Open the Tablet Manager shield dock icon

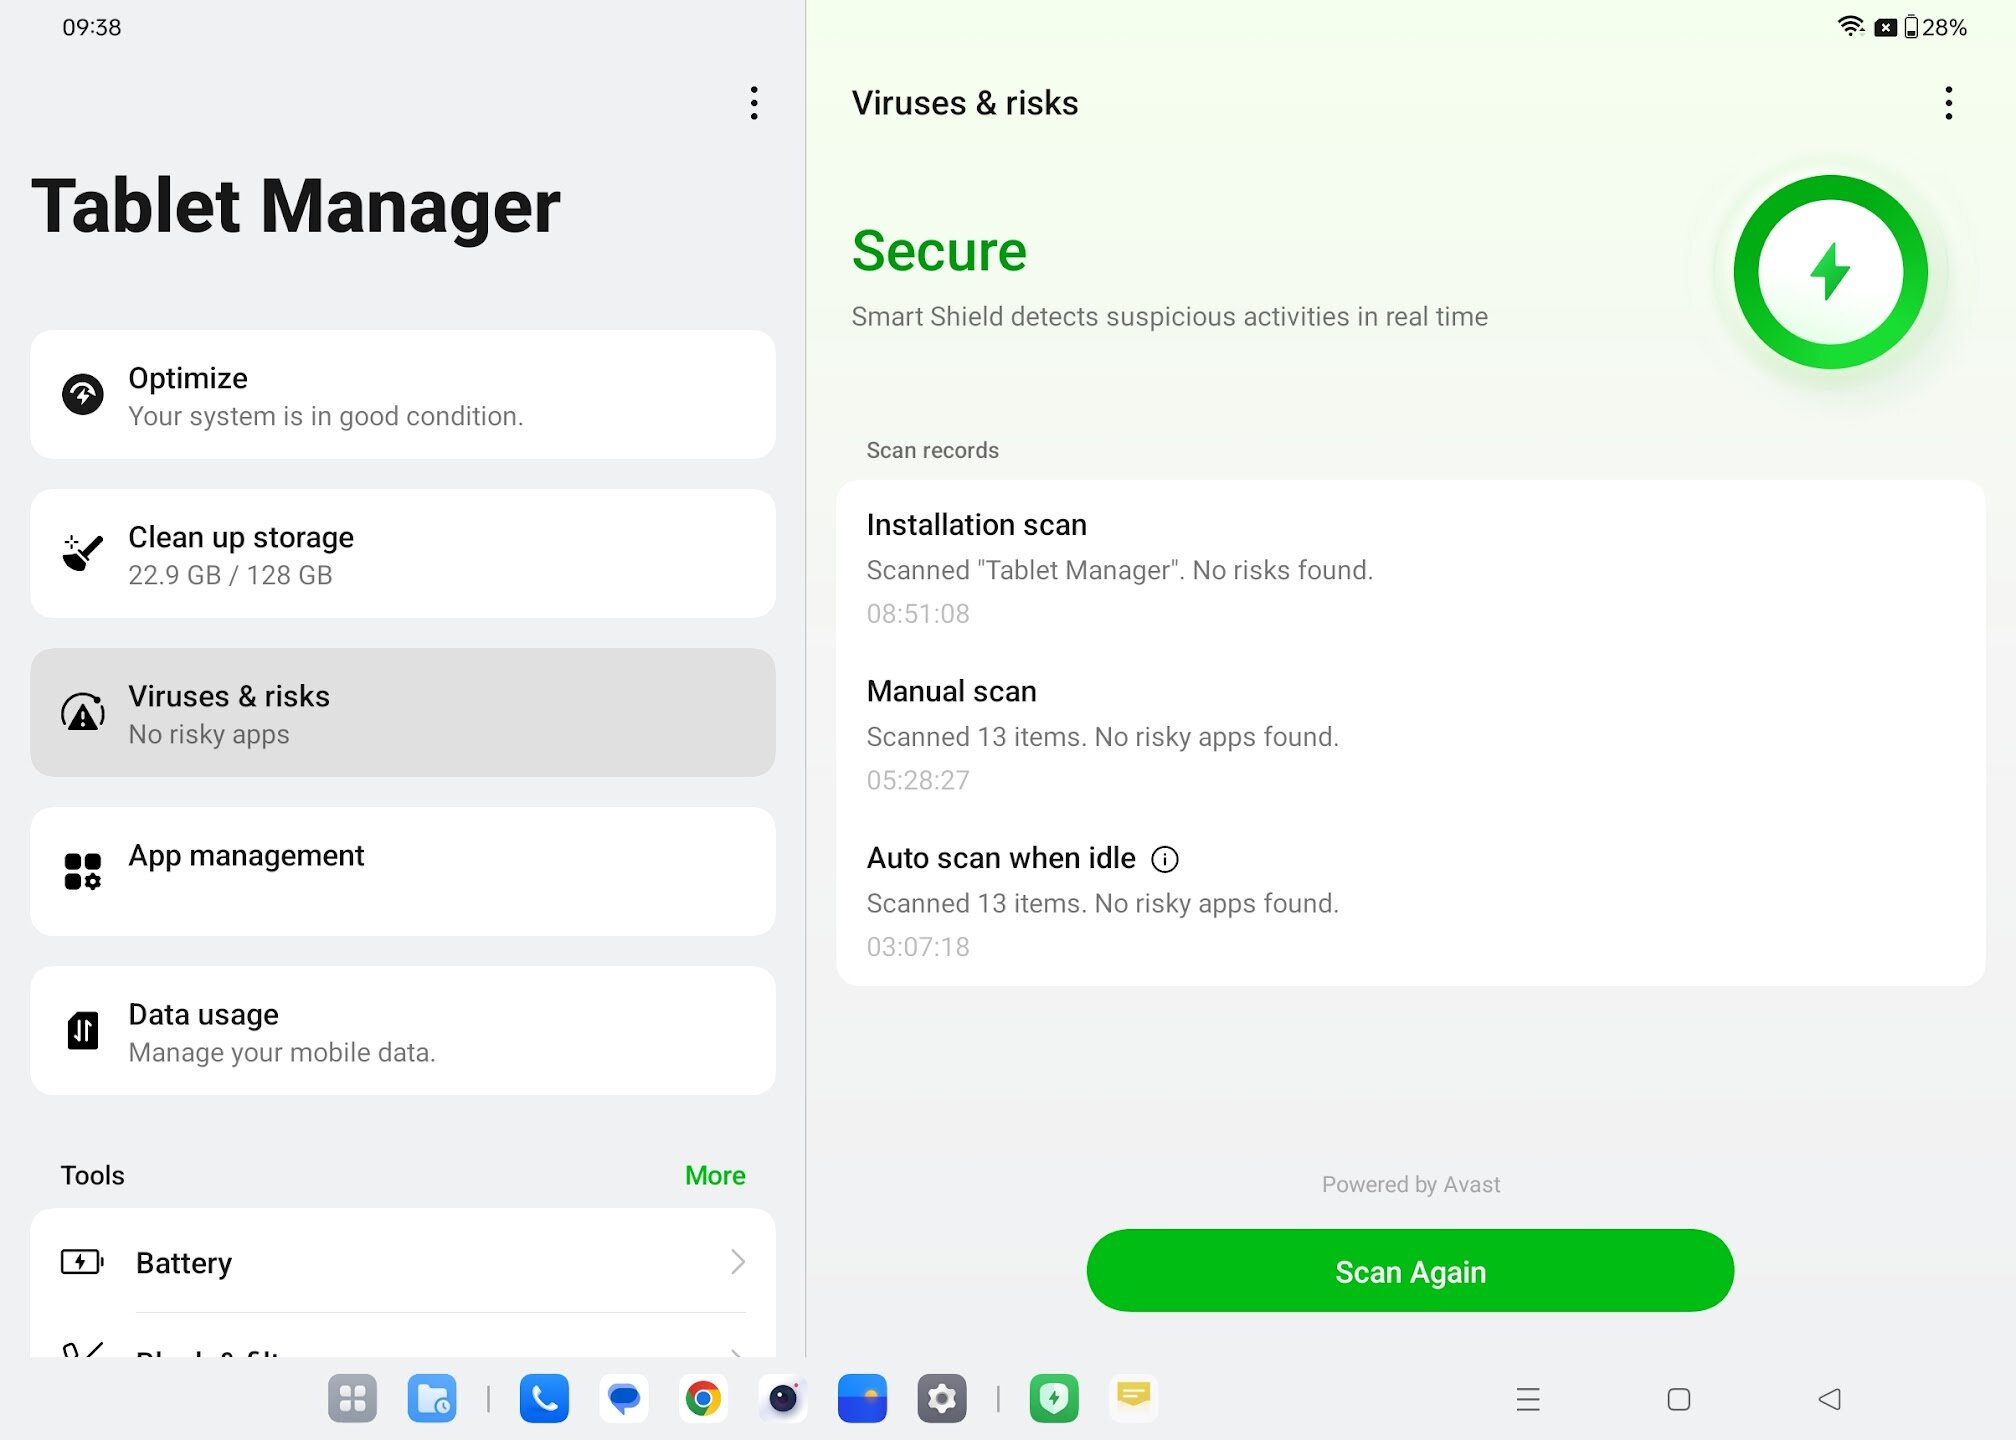point(1054,1398)
